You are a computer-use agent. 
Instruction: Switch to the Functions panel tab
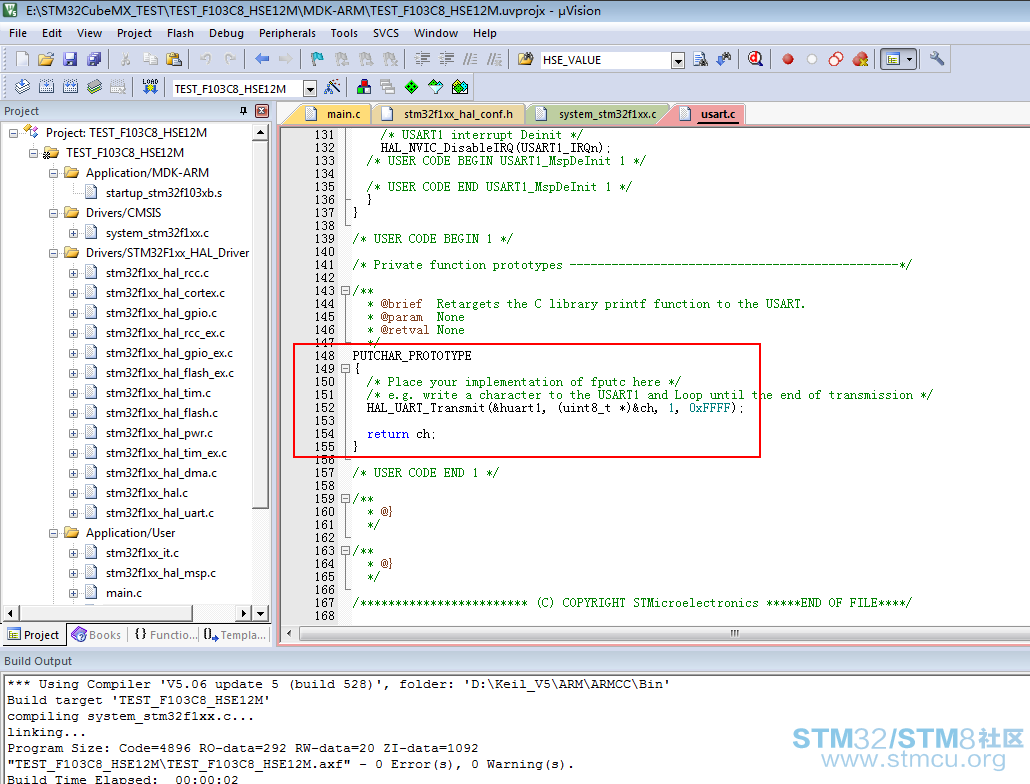tap(166, 635)
